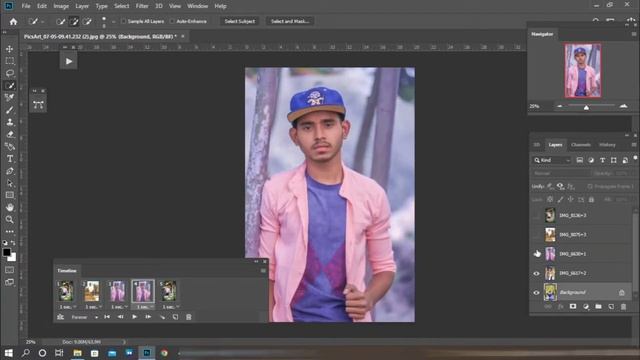Open the brush size options dropdown
The height and width of the screenshot is (360, 640).
click(113, 22)
